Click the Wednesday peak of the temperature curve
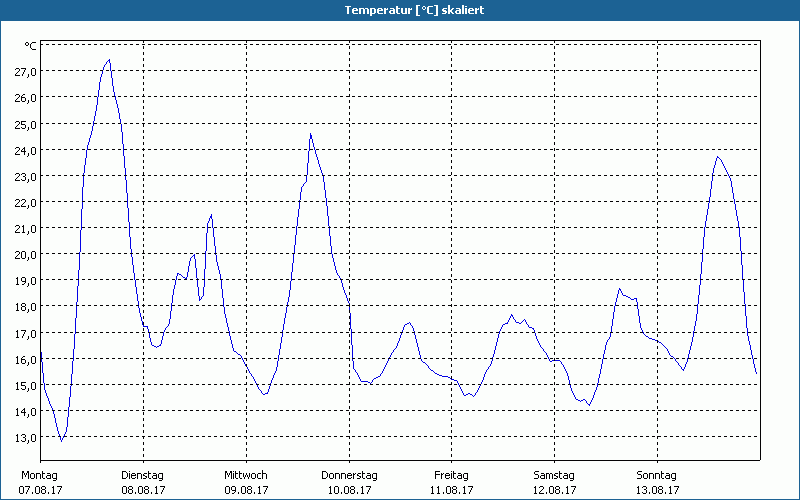The height and width of the screenshot is (500, 800). [x=310, y=134]
